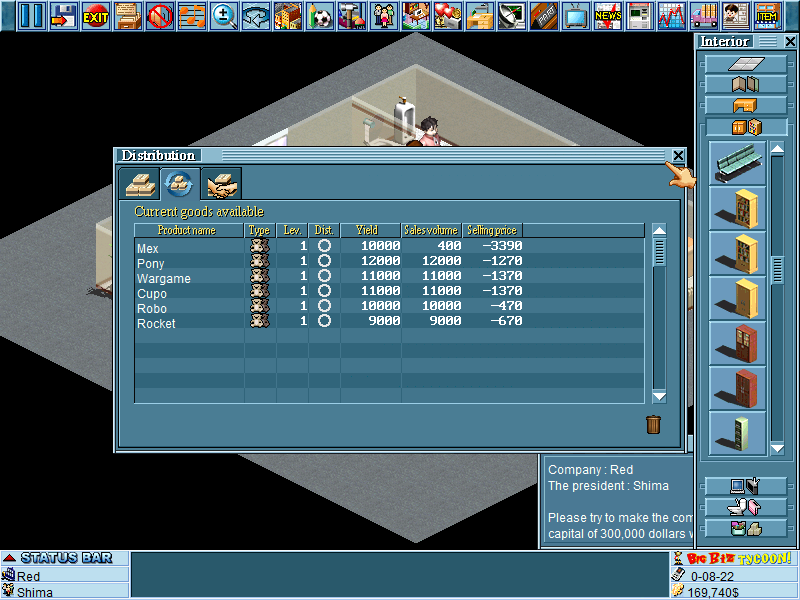Screen dimensions: 800x600
Task: Click the goods list scrollbar thumb
Action: tap(659, 252)
